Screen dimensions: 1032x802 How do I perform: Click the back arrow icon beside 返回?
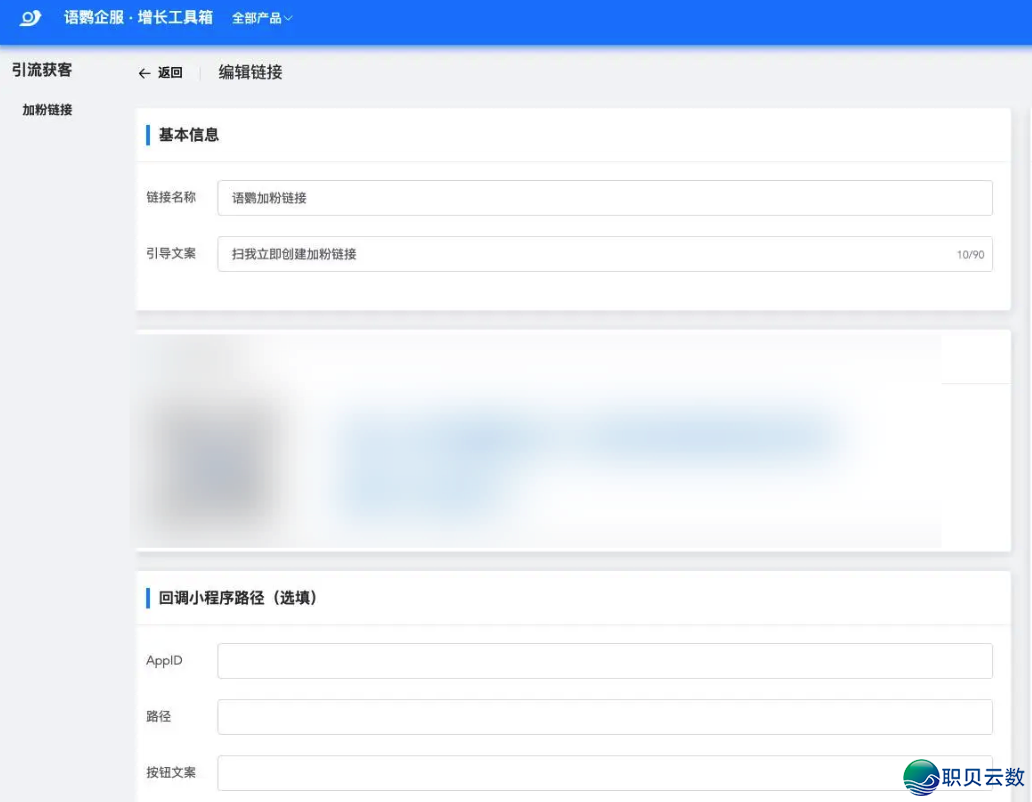(x=144, y=73)
